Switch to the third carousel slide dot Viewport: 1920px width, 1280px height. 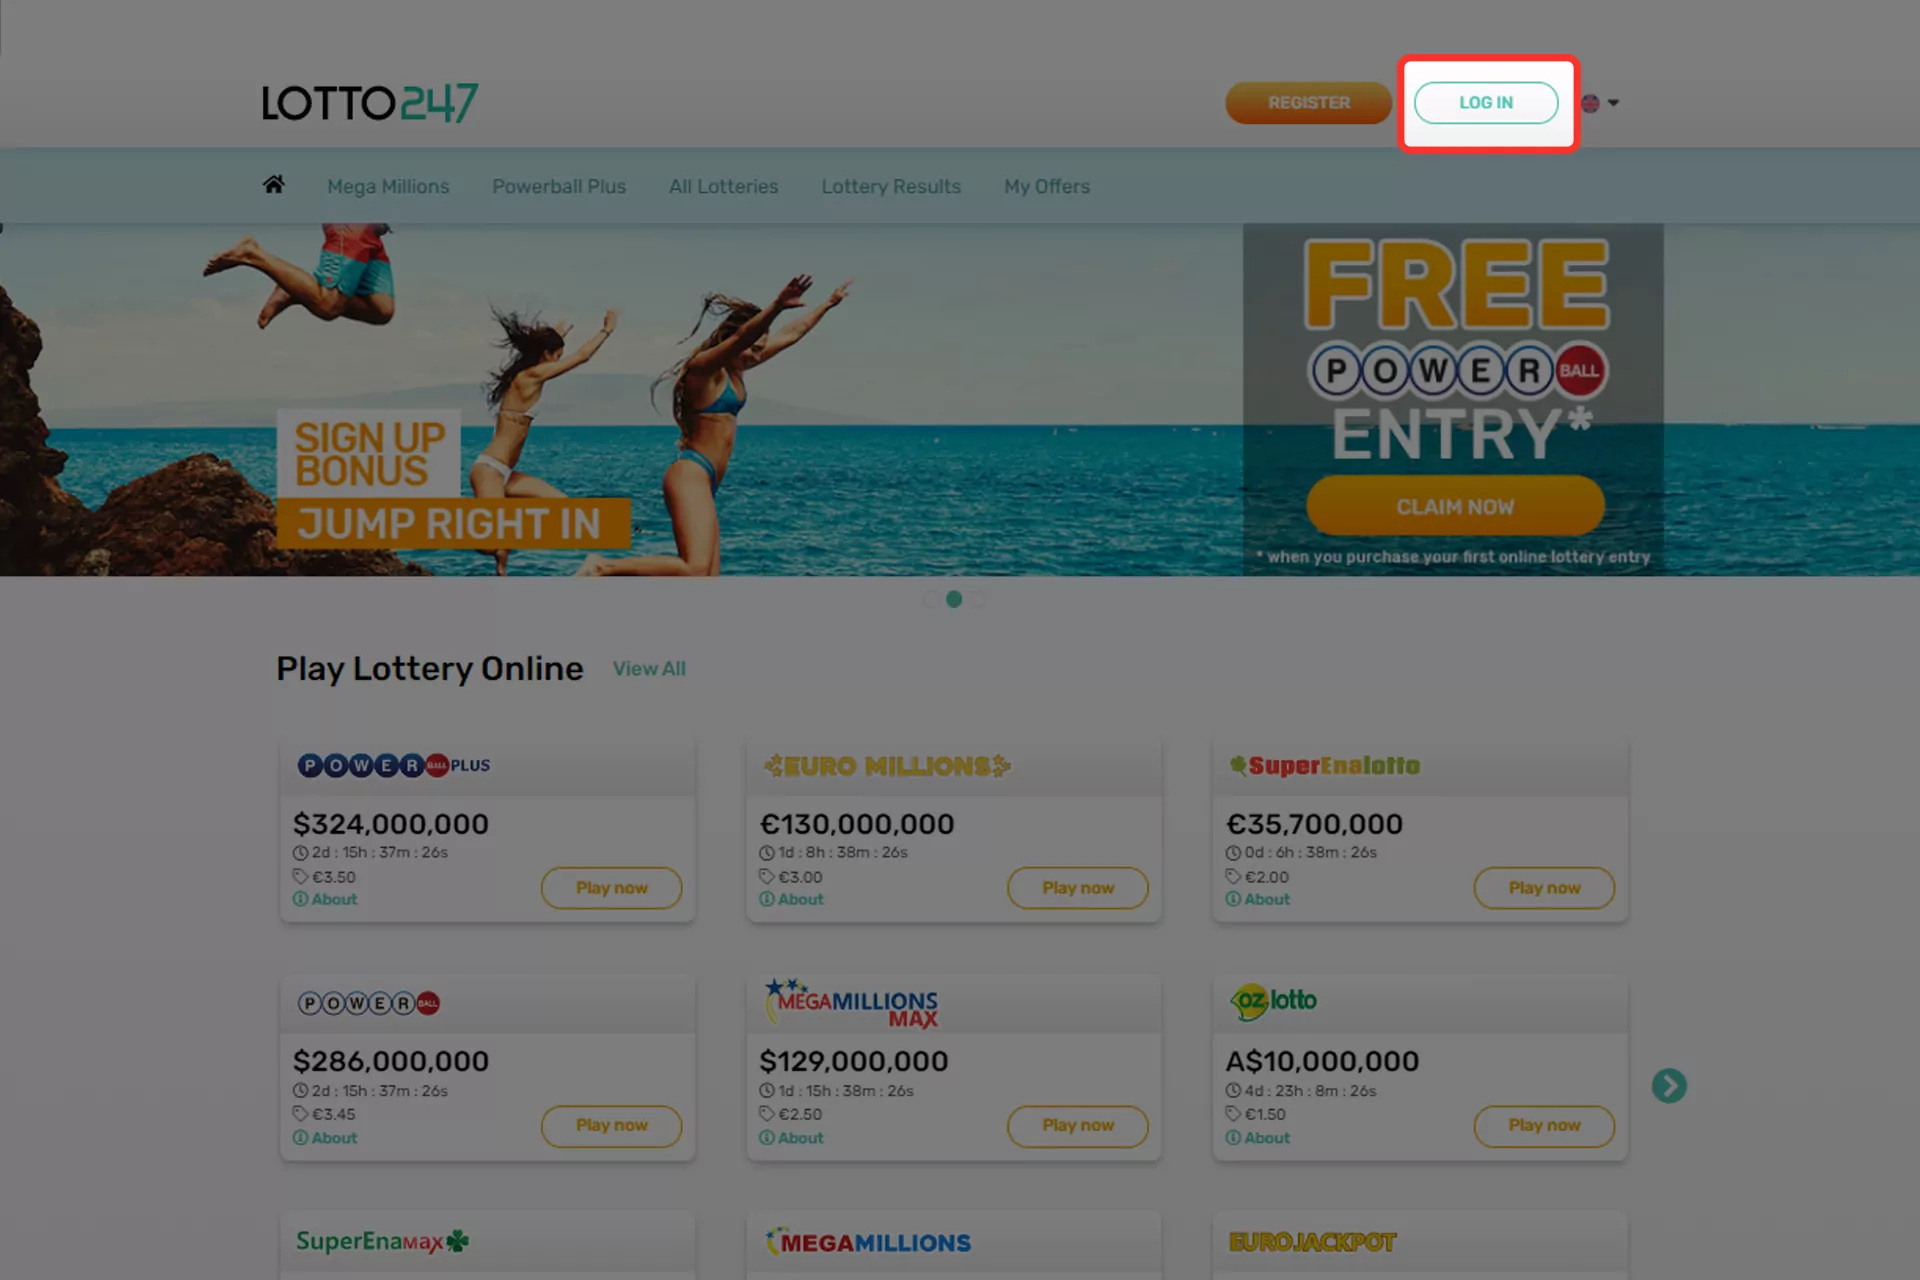pyautogui.click(x=978, y=599)
